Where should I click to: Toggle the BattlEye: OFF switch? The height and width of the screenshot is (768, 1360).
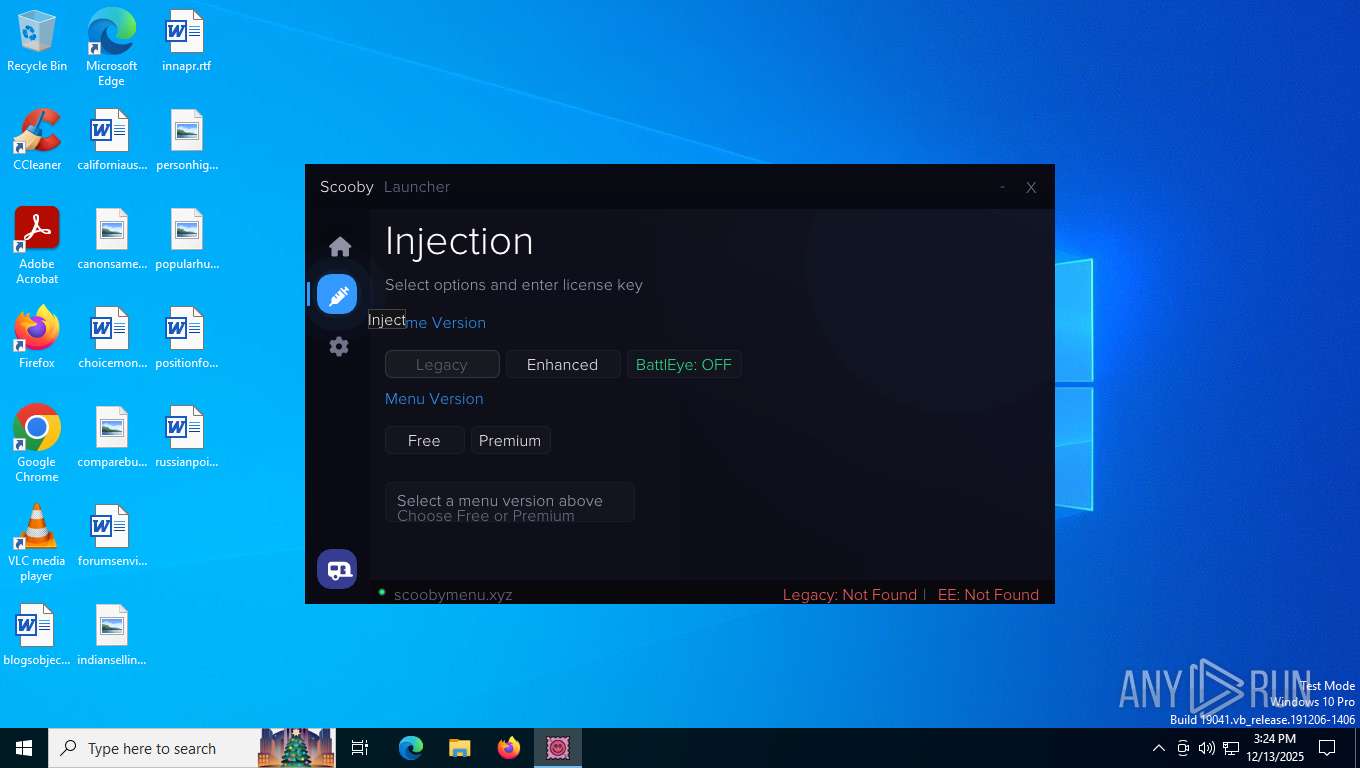[x=684, y=365]
